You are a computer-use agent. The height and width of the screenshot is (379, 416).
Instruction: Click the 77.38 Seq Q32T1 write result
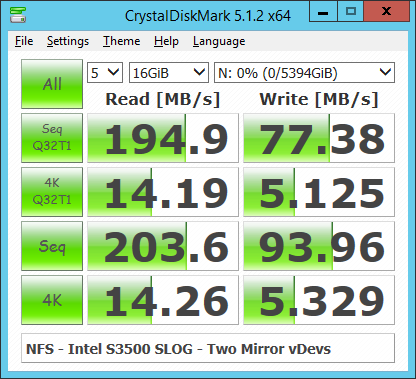[319, 138]
